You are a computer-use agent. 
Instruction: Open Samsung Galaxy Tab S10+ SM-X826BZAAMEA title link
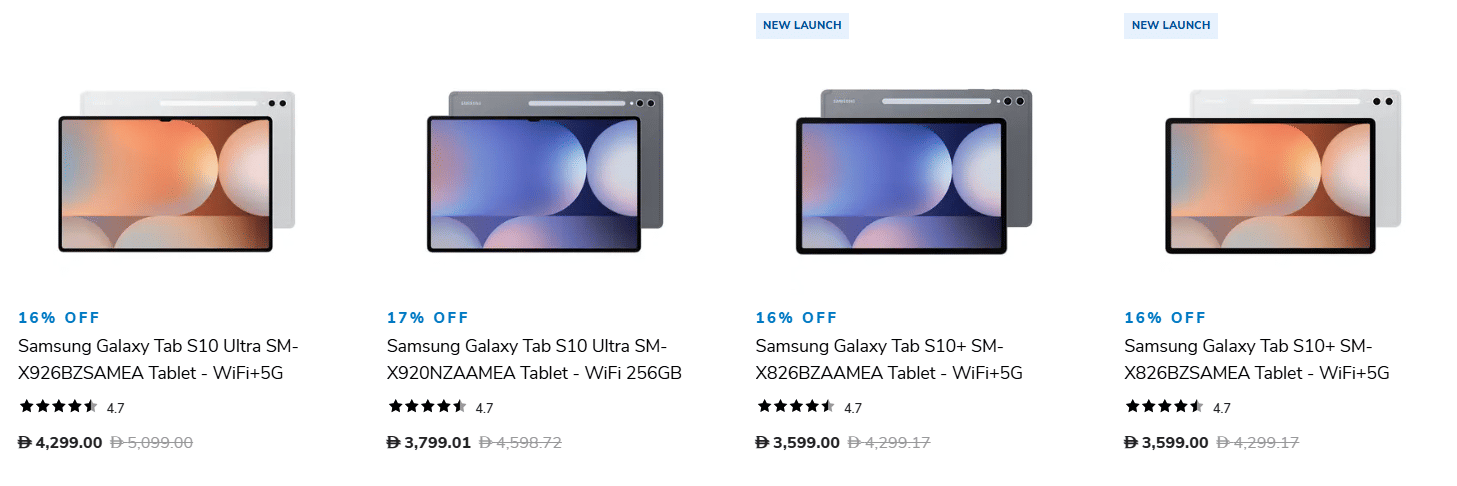[889, 360]
